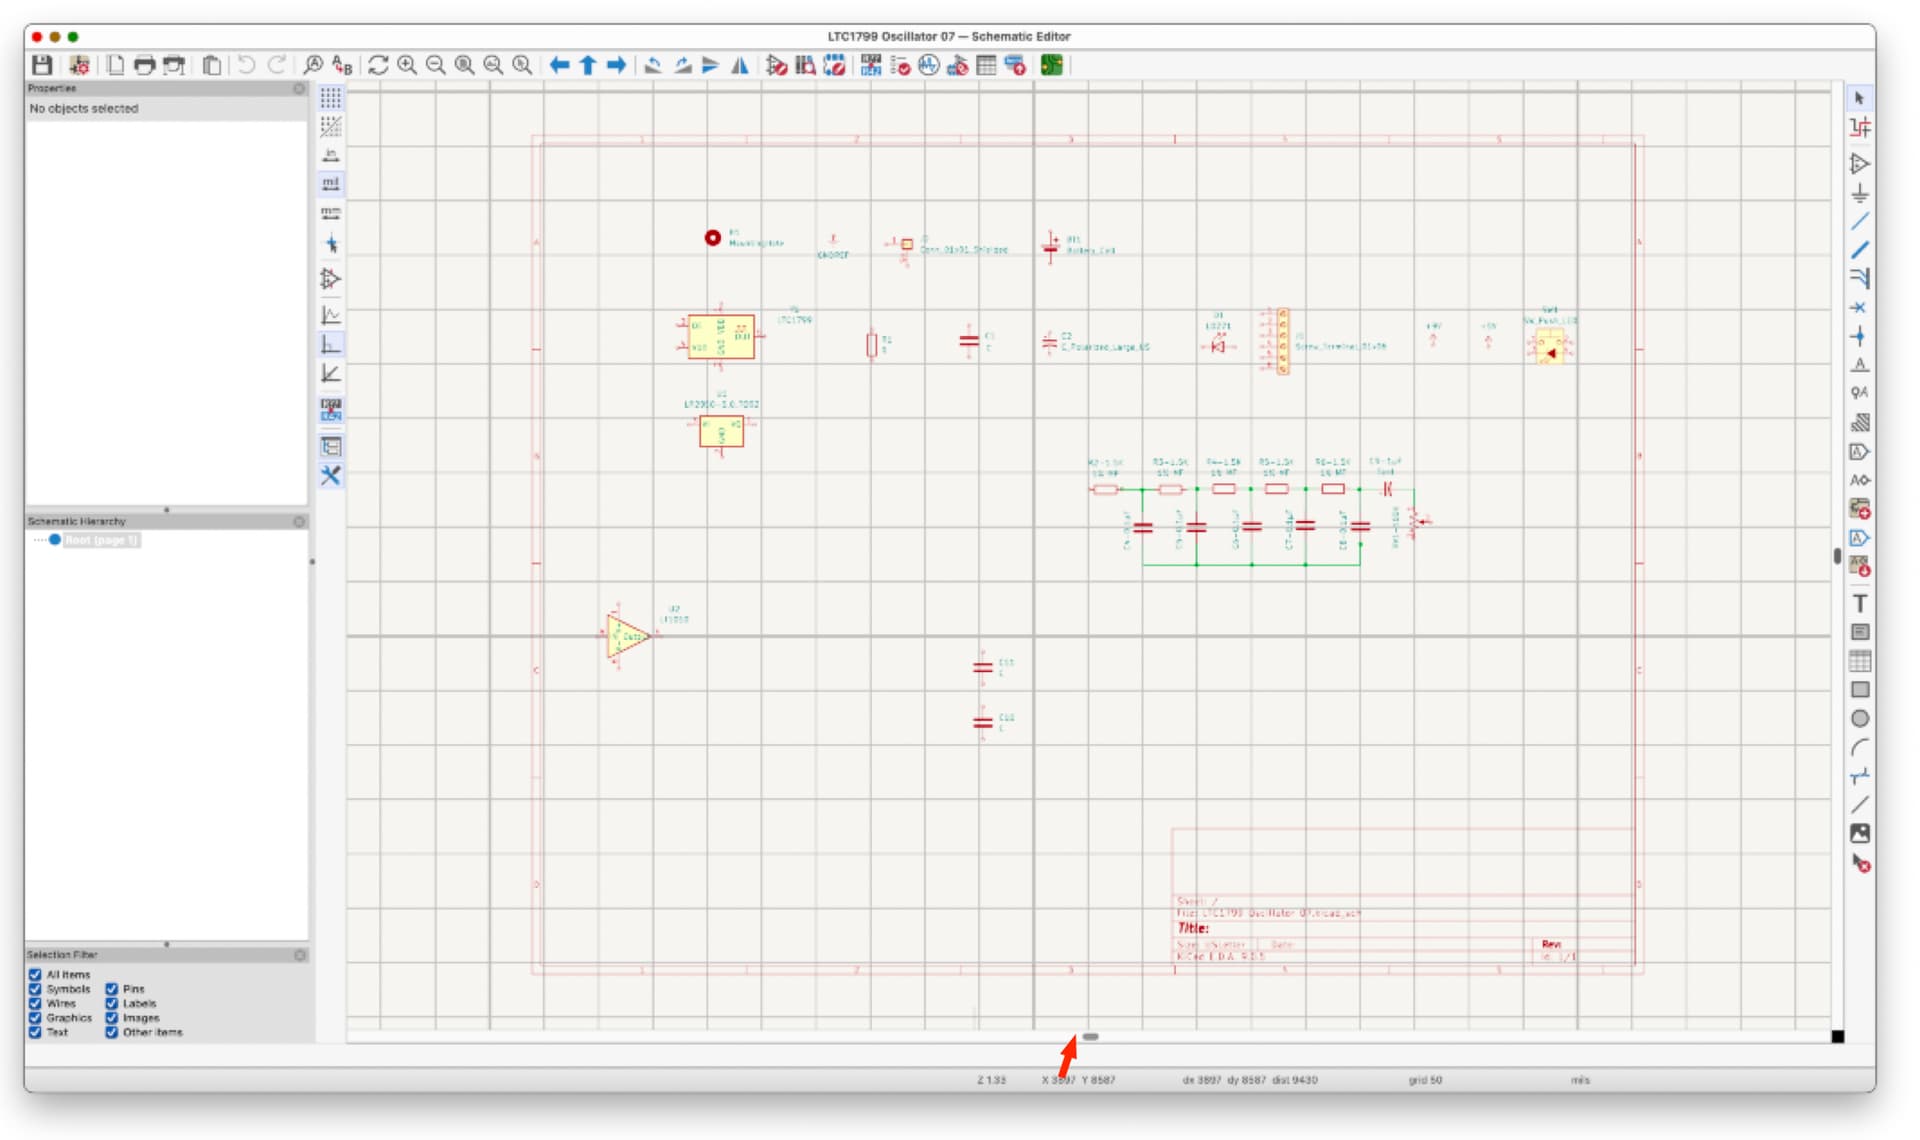1920x1140 pixels.
Task: Toggle Other Items filter checkbox
Action: [x=112, y=1032]
